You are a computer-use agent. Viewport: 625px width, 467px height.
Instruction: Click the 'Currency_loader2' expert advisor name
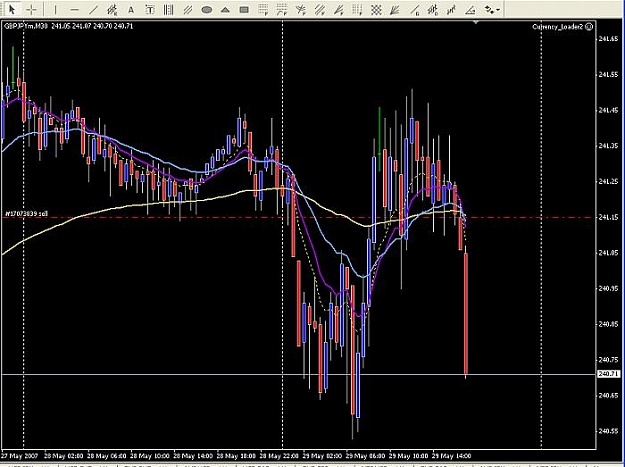pyautogui.click(x=558, y=27)
